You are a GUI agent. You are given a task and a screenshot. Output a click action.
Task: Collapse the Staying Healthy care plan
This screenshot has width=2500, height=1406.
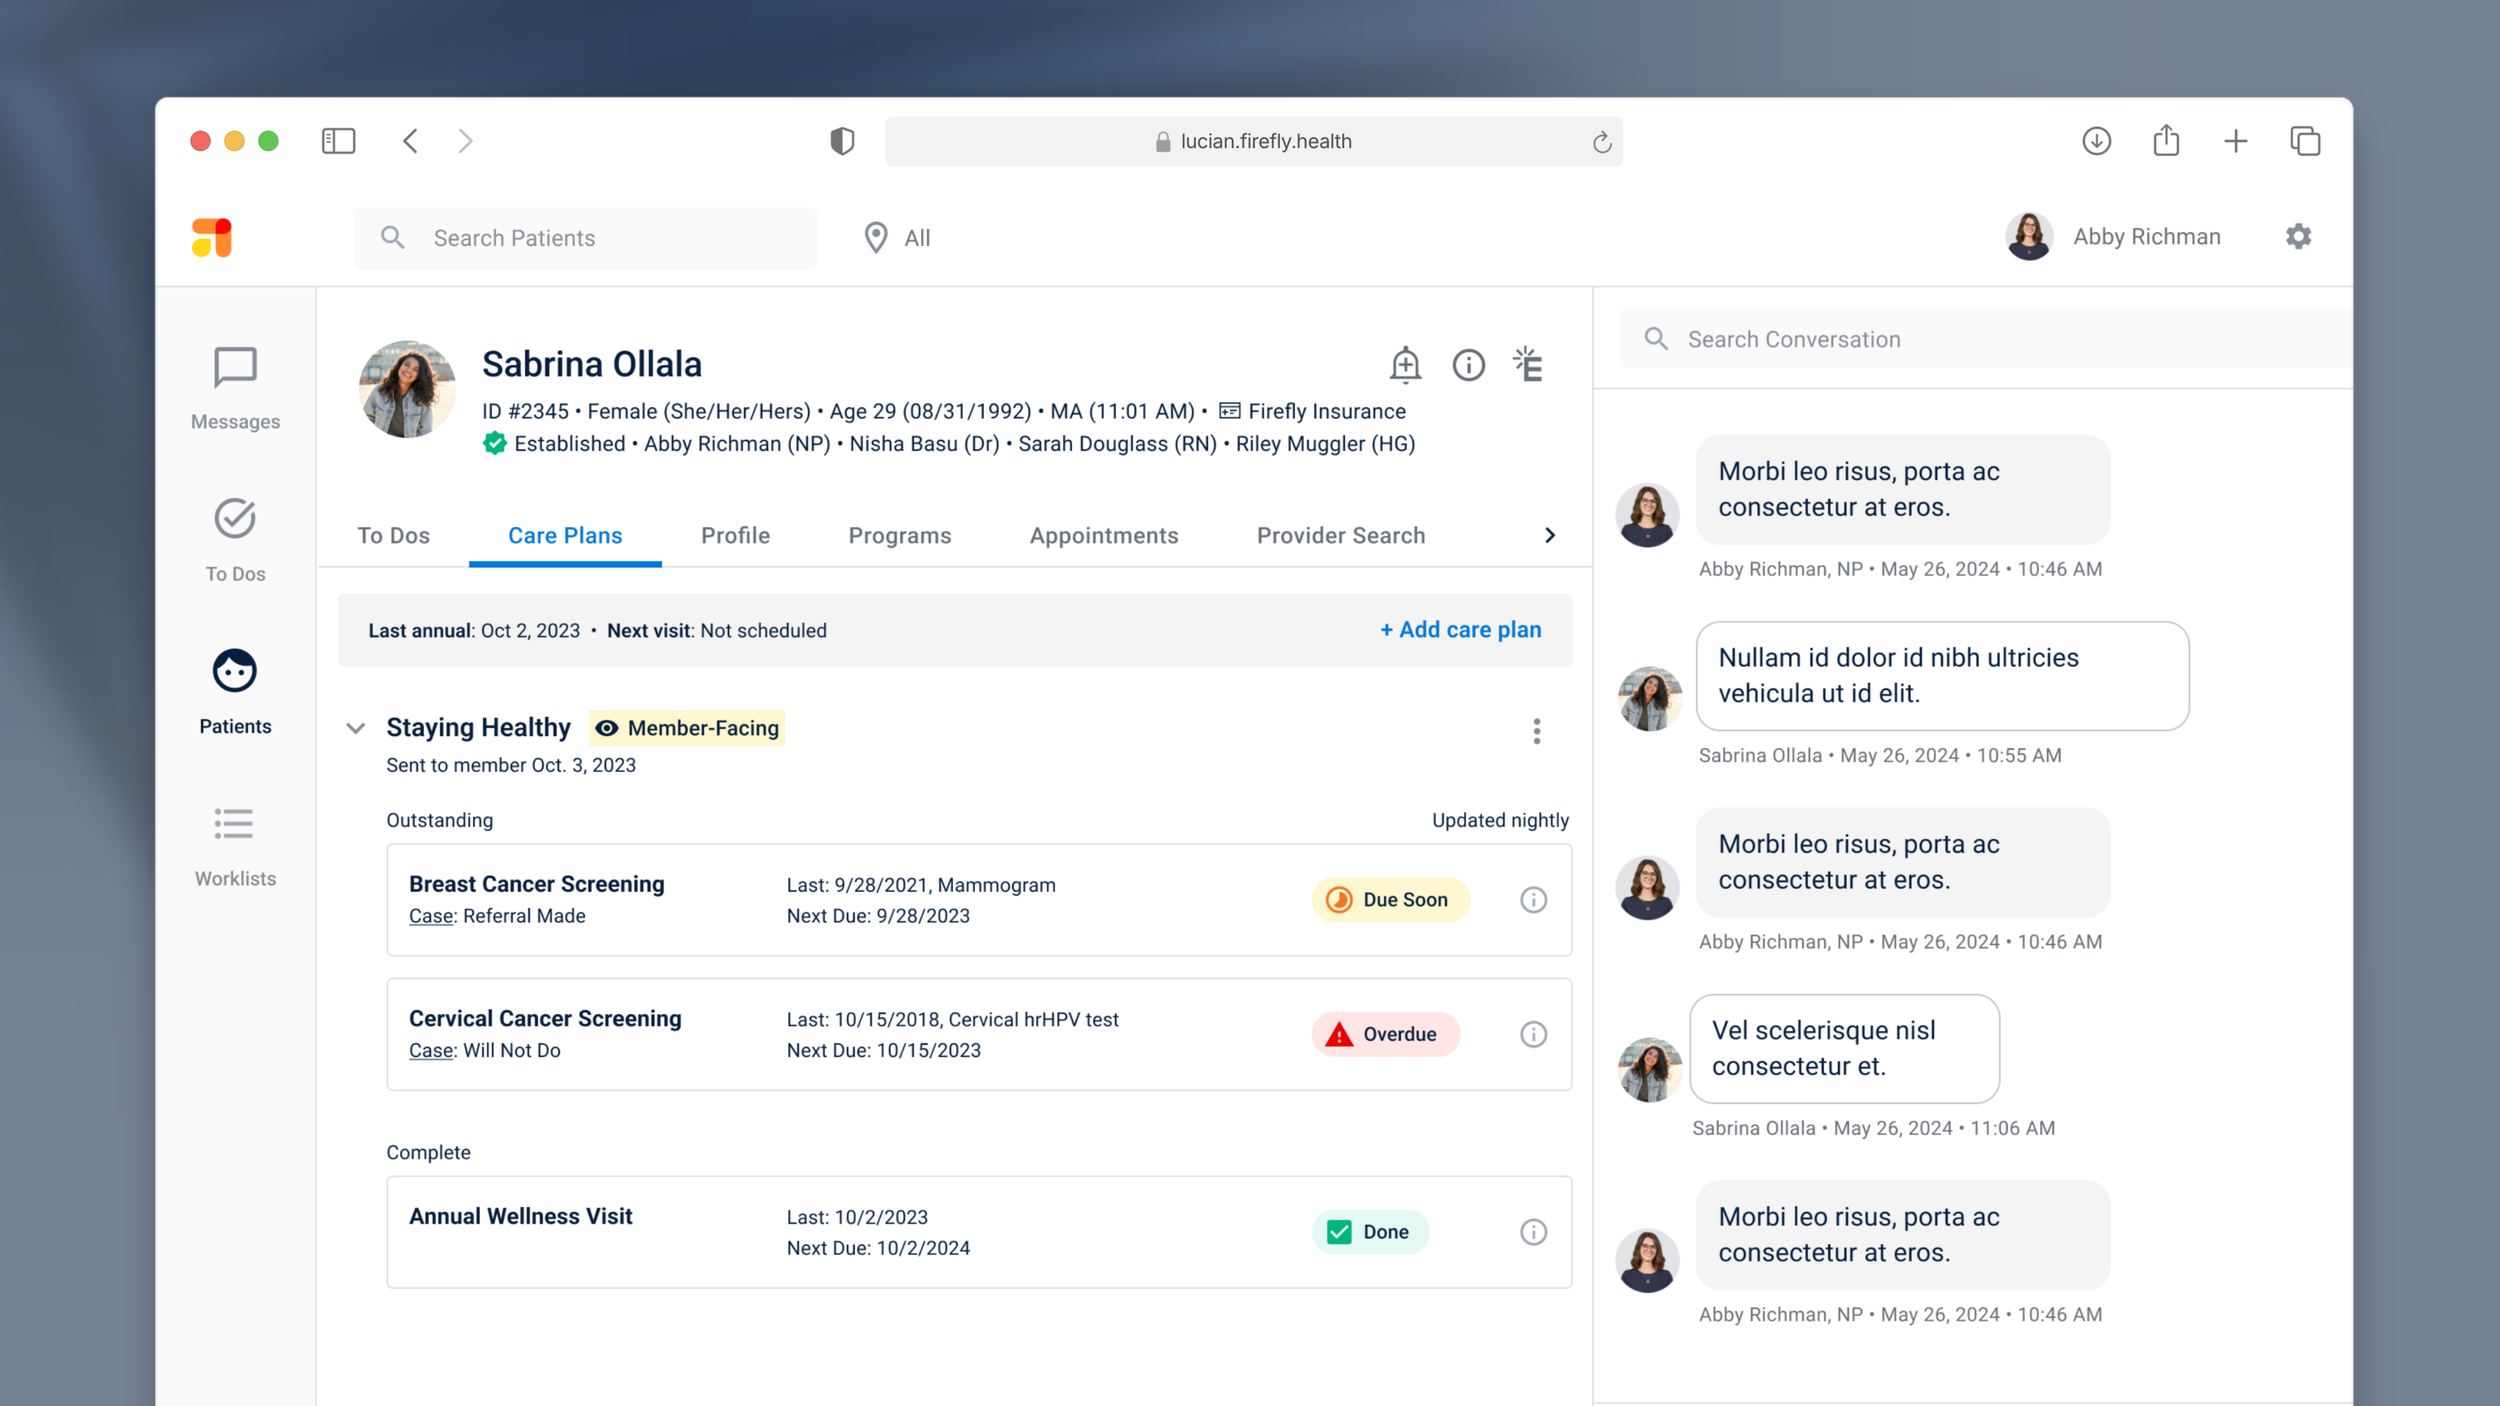(x=355, y=728)
